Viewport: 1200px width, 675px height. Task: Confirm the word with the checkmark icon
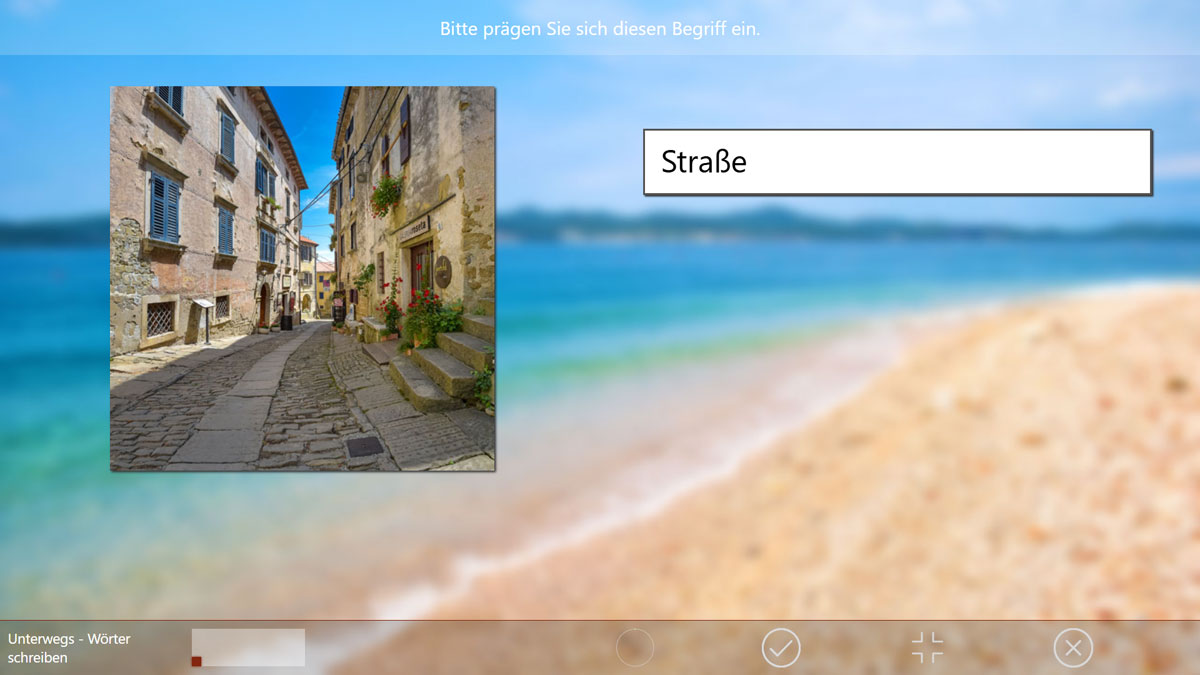pyautogui.click(x=781, y=648)
